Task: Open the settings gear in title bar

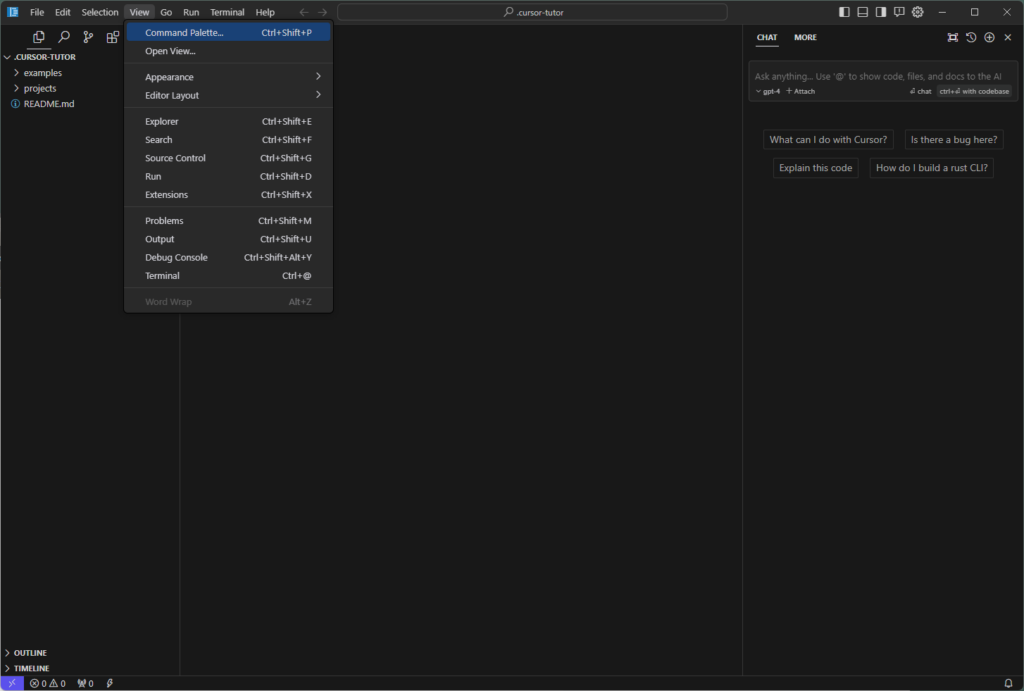Action: 918,12
